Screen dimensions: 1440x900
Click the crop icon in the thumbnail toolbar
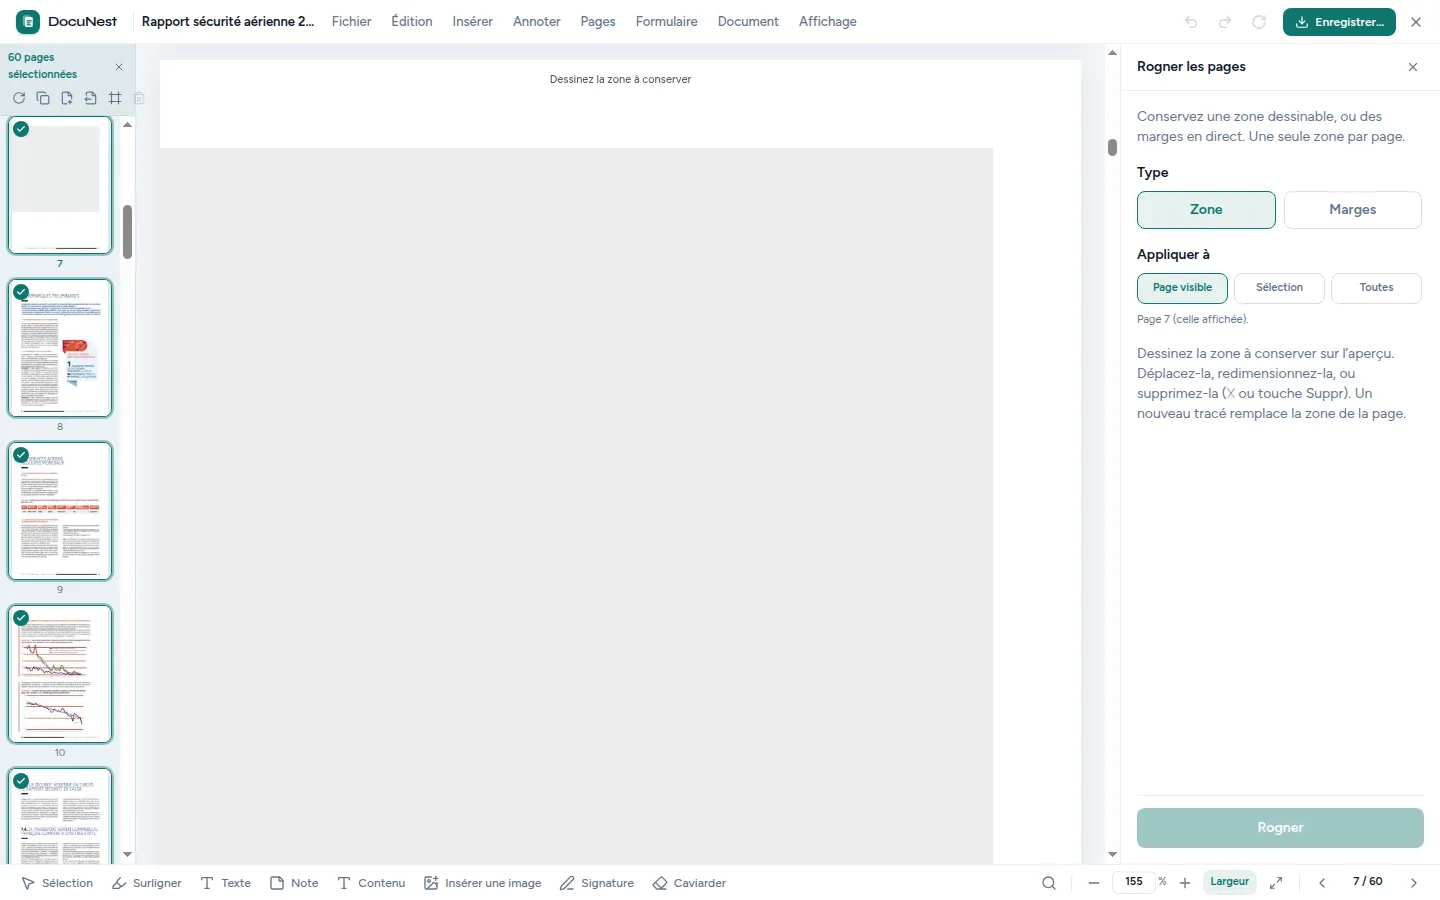(x=115, y=98)
